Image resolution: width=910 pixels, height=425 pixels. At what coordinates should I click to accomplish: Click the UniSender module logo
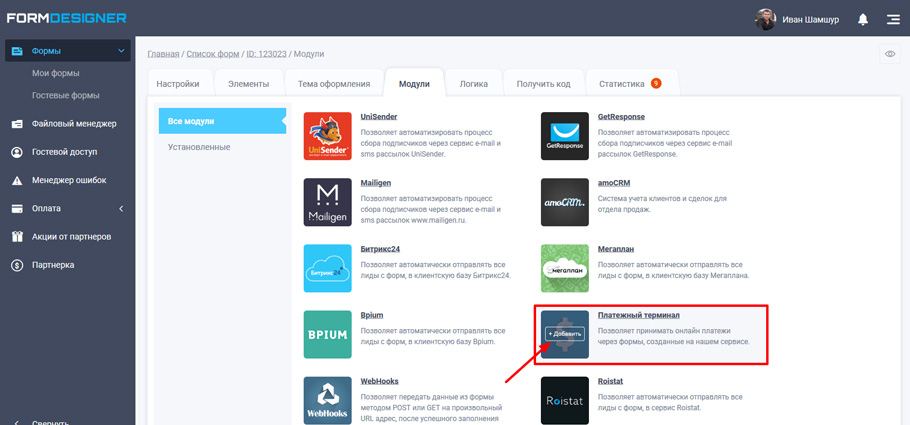click(x=327, y=136)
